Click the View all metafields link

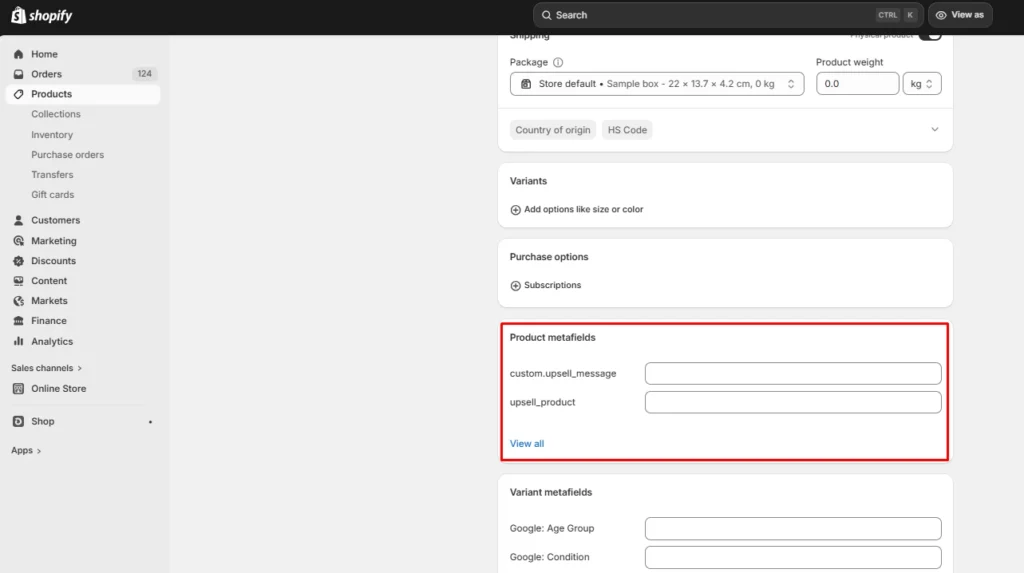527,444
